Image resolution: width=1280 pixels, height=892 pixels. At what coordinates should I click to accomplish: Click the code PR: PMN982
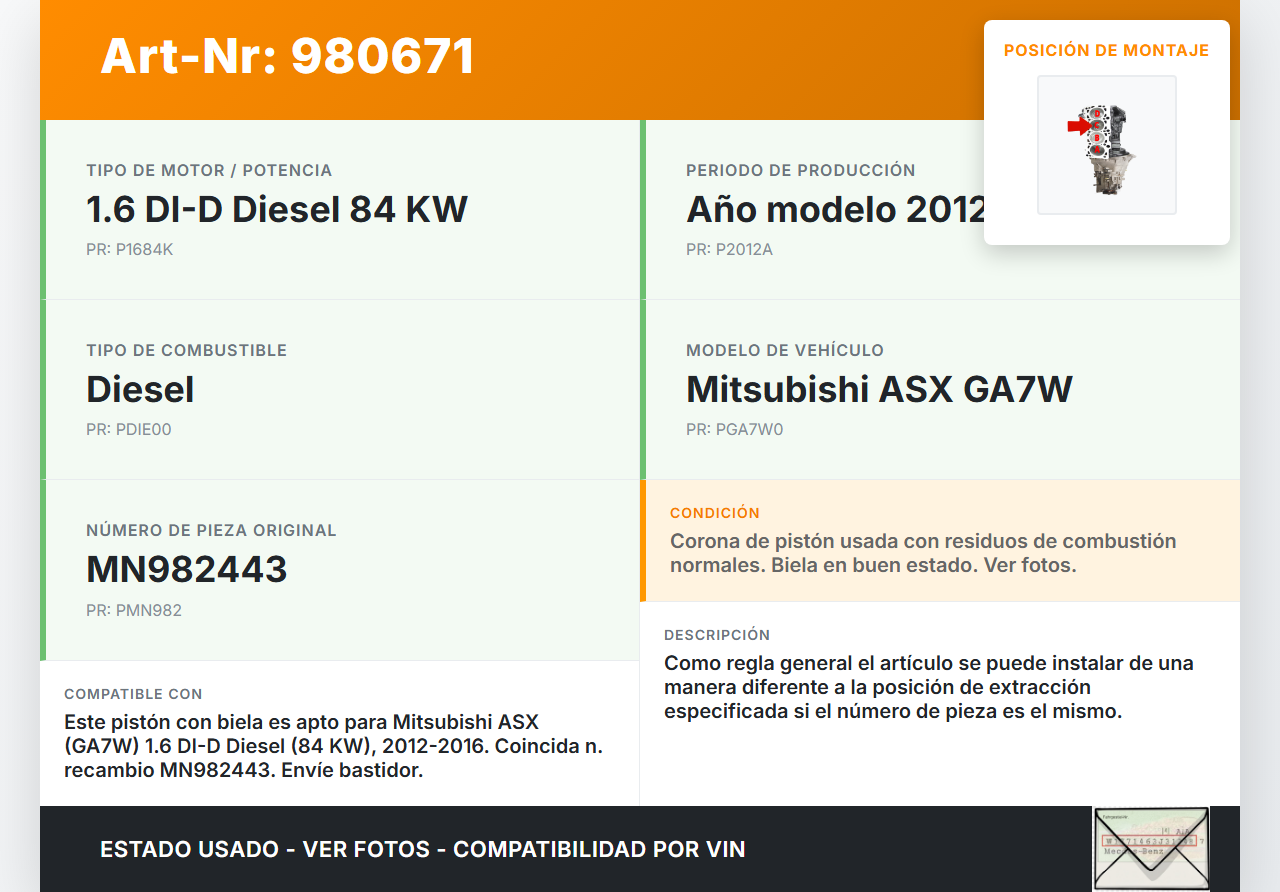click(x=134, y=610)
